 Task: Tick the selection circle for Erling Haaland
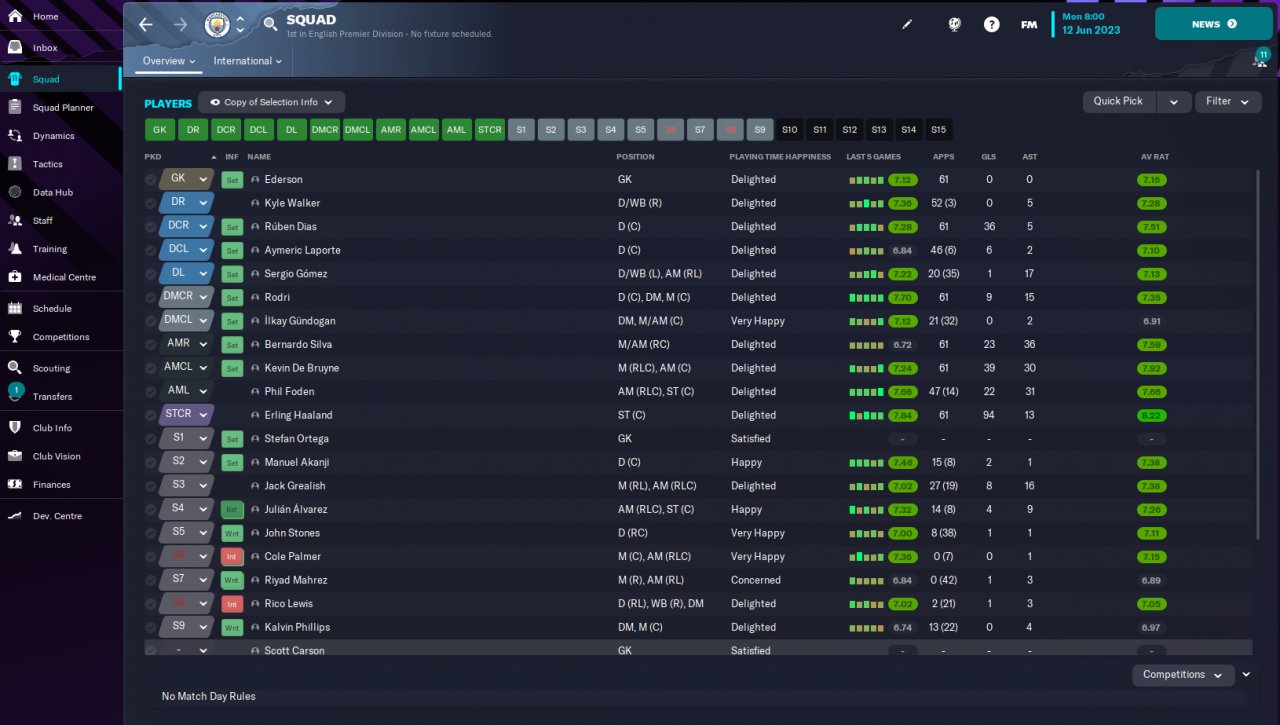click(x=151, y=415)
